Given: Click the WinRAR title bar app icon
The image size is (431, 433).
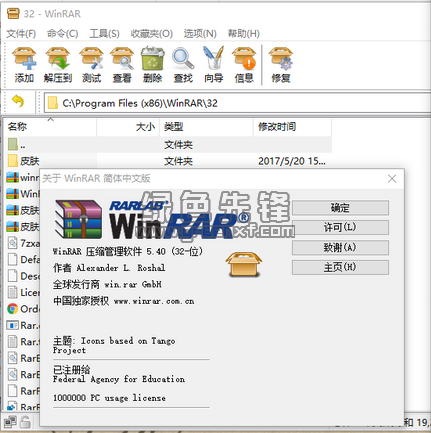Looking at the screenshot, I should coord(13,14).
